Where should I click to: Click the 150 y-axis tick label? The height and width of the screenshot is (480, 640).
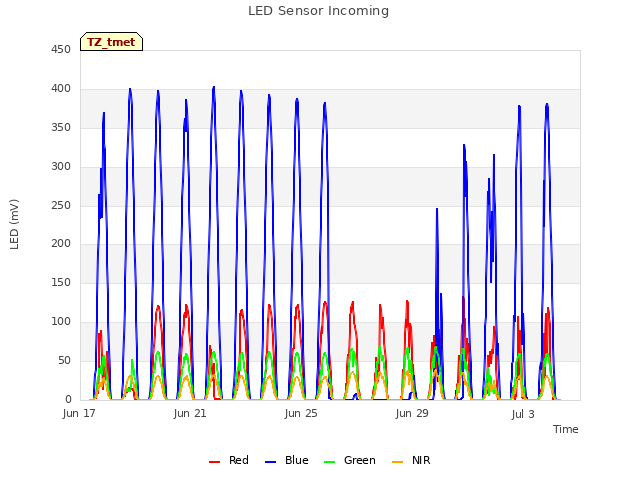(x=61, y=282)
